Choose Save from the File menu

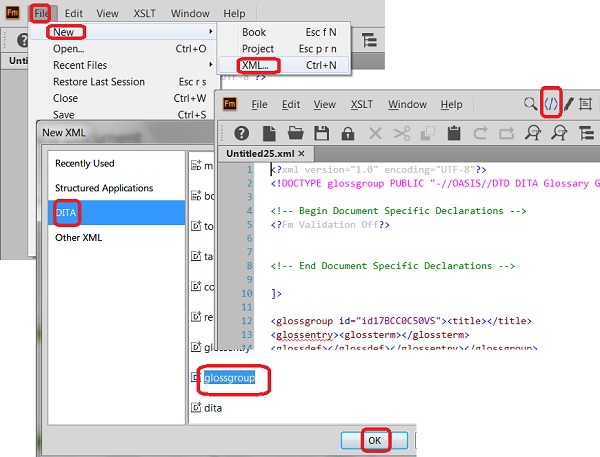(x=122, y=114)
